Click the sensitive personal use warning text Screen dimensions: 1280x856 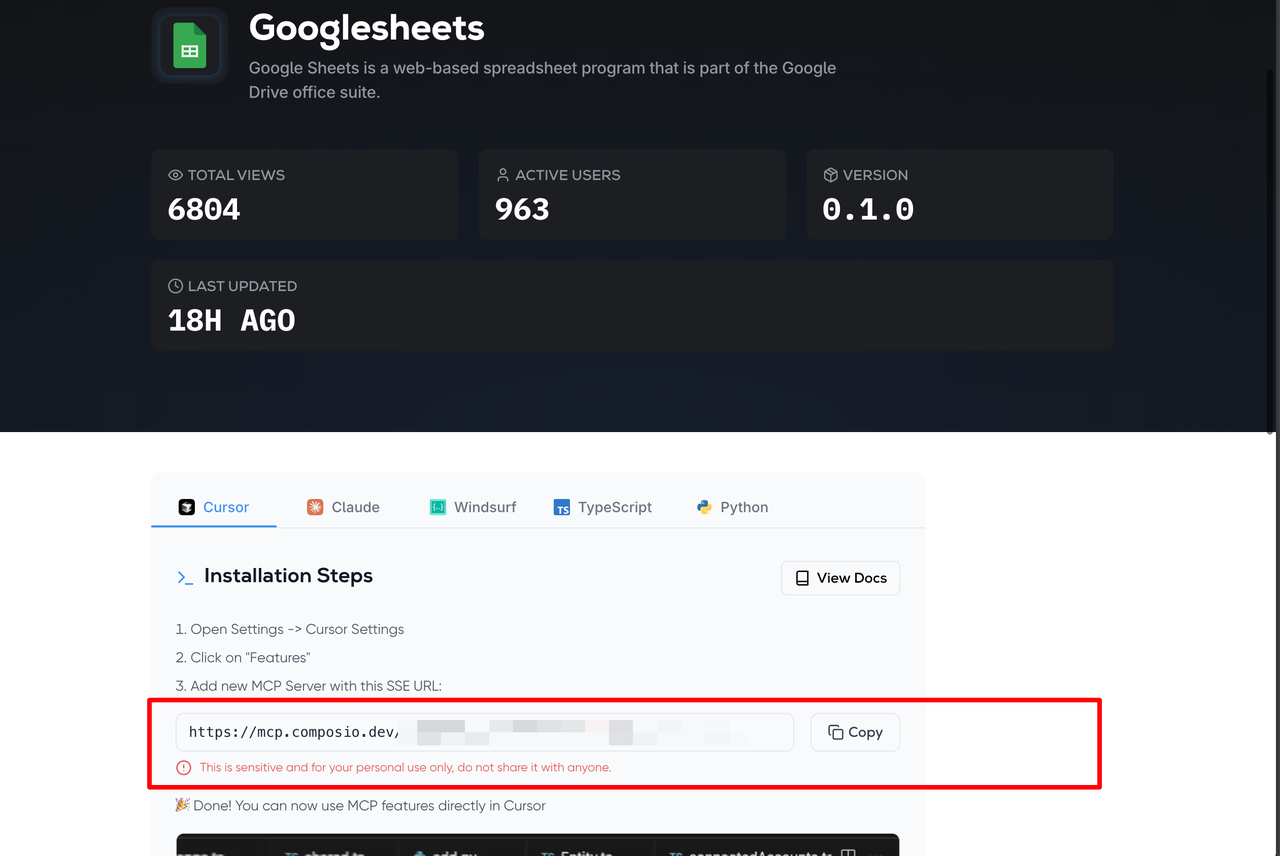point(405,768)
